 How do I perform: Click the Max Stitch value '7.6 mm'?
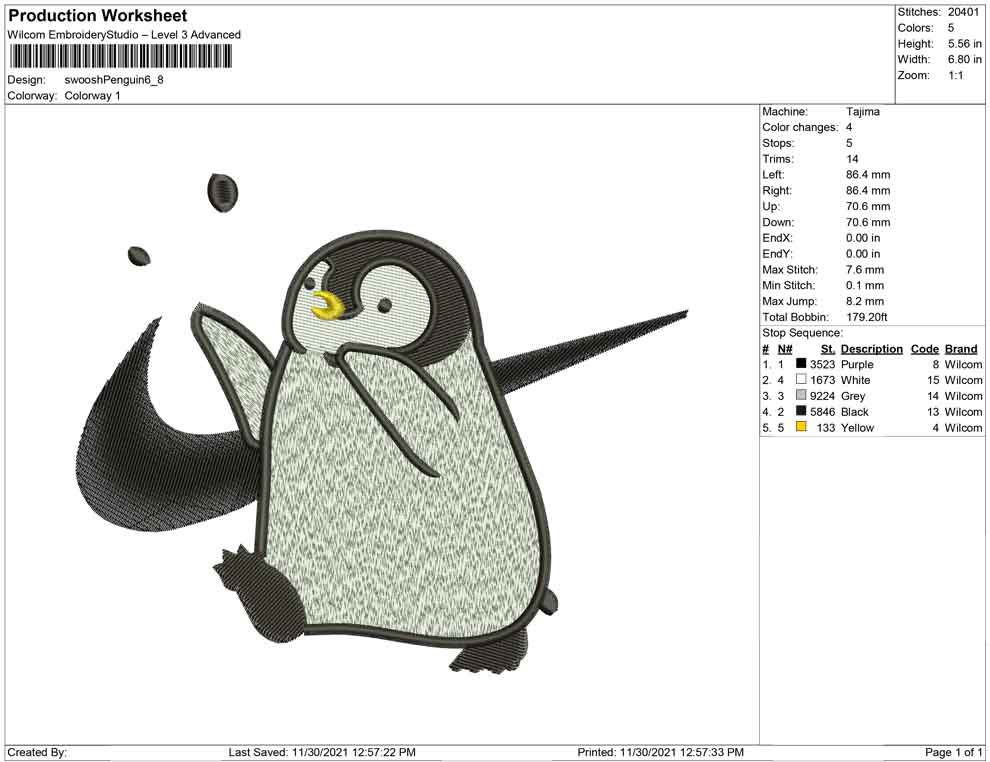[x=865, y=270]
